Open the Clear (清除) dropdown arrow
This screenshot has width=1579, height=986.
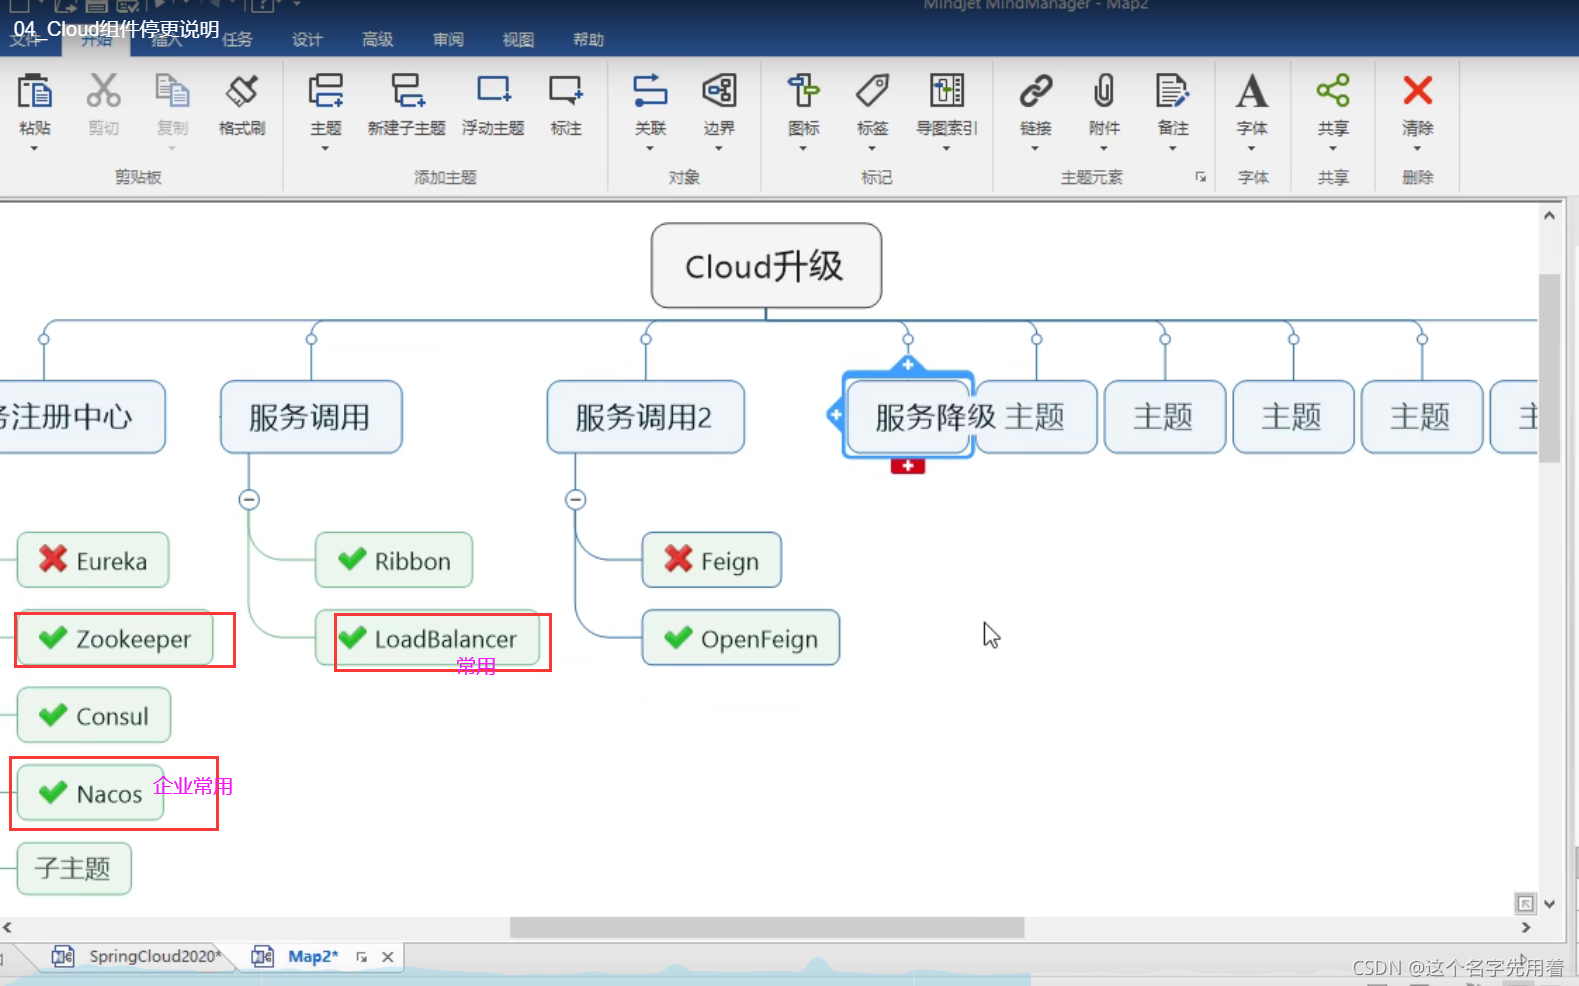coord(1417,149)
